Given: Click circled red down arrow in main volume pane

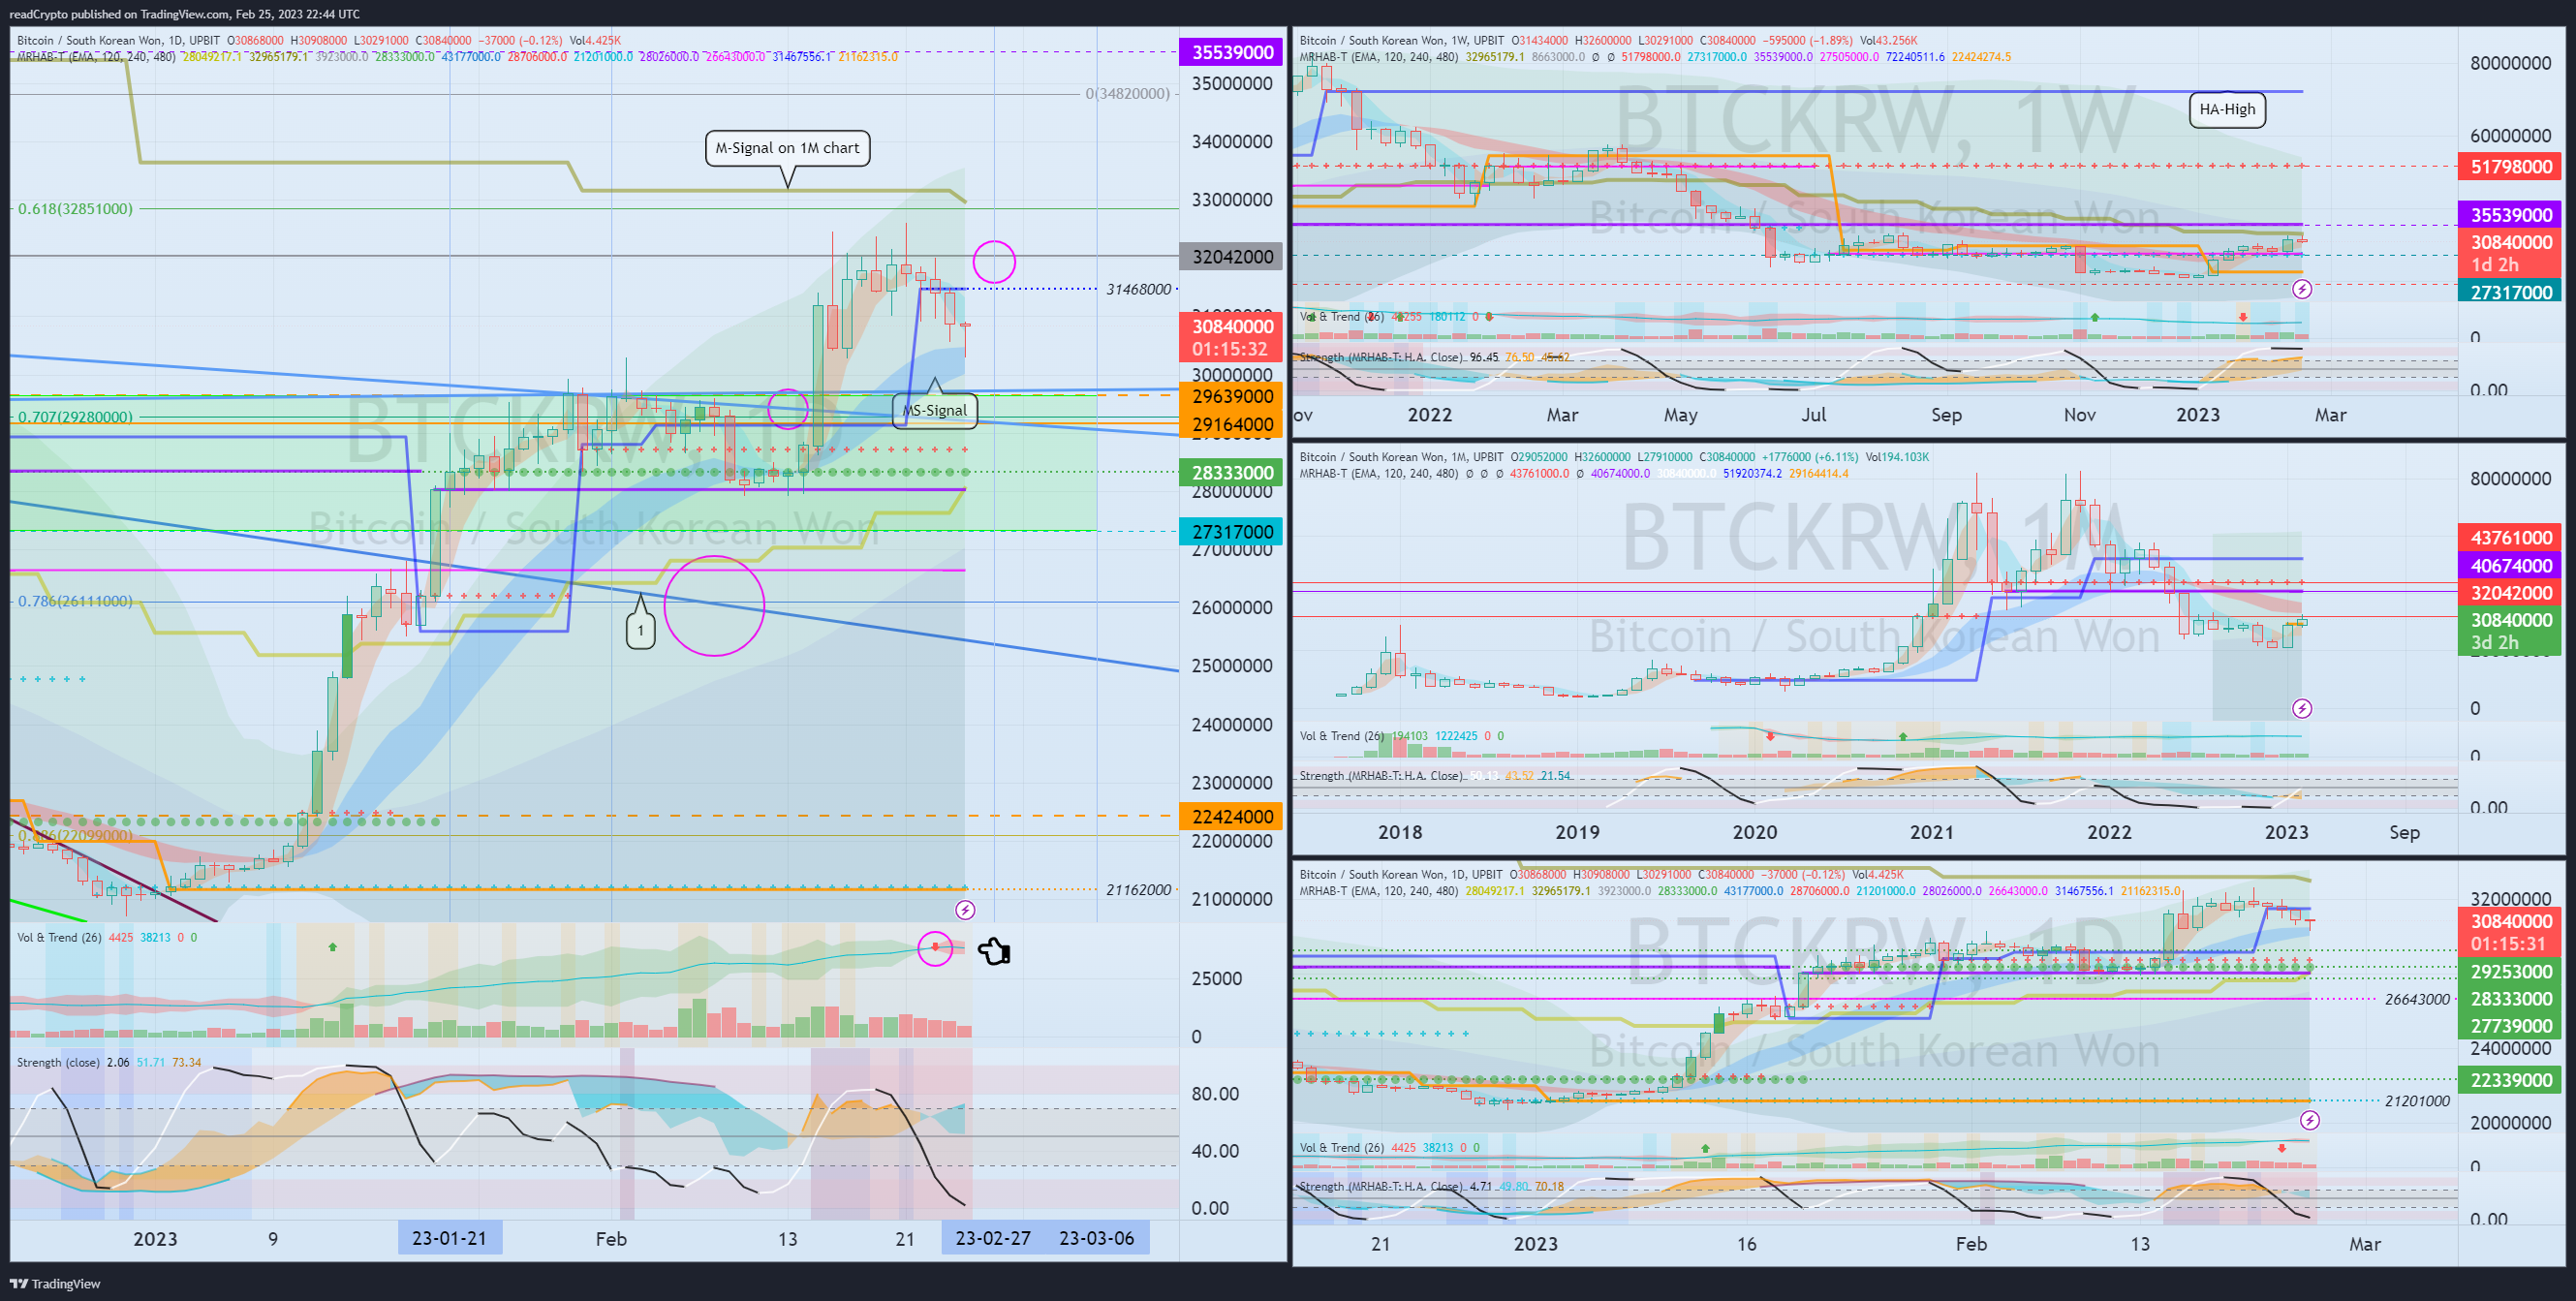Looking at the screenshot, I should coord(935,947).
